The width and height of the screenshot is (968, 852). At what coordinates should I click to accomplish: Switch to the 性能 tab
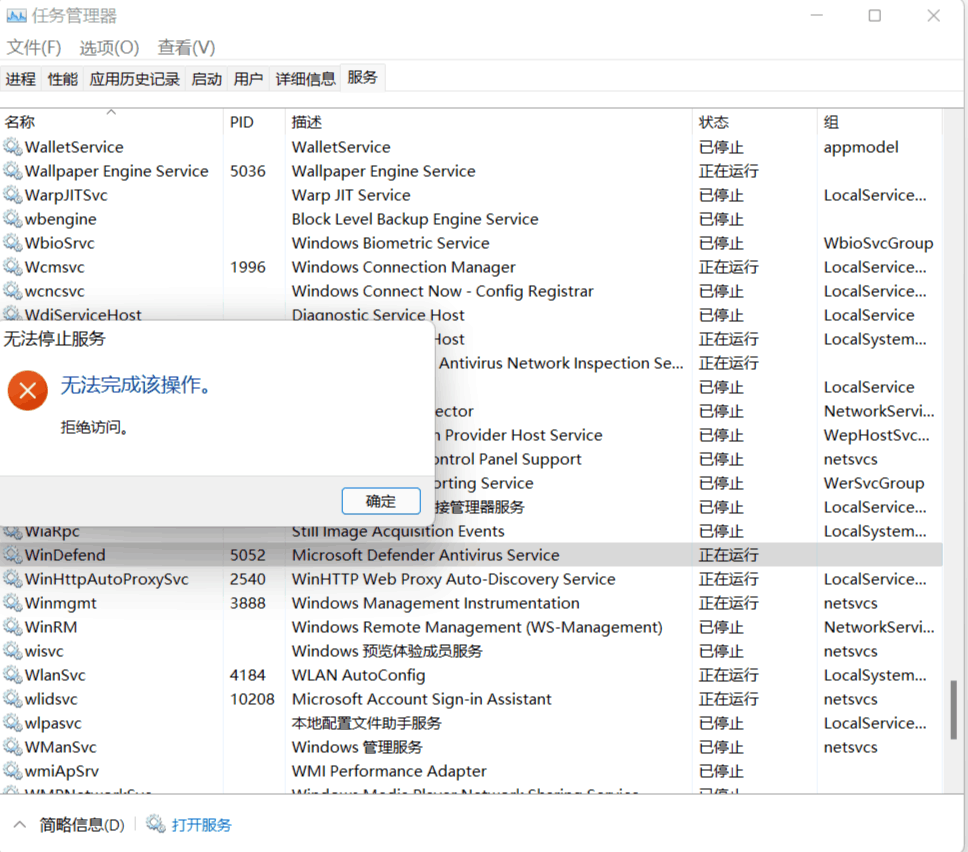63,78
